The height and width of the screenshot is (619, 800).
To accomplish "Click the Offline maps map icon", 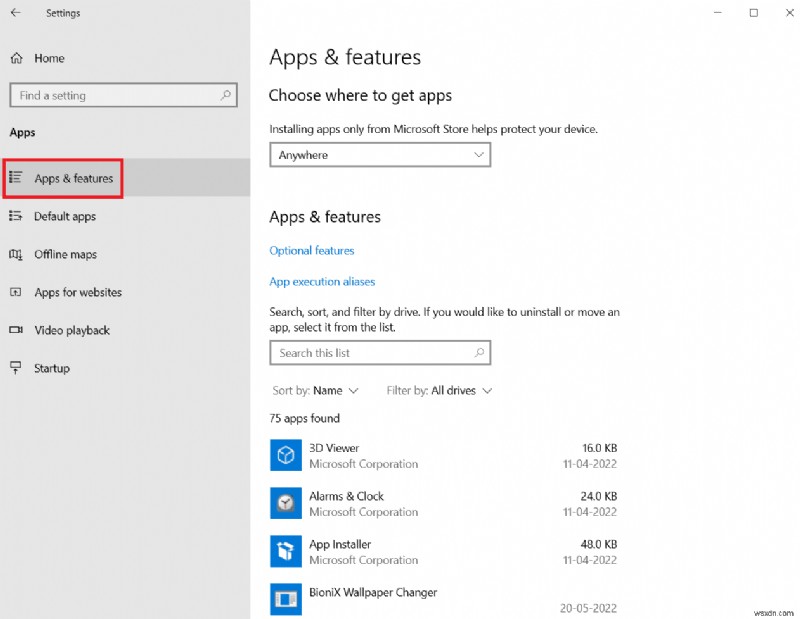I will (16, 254).
